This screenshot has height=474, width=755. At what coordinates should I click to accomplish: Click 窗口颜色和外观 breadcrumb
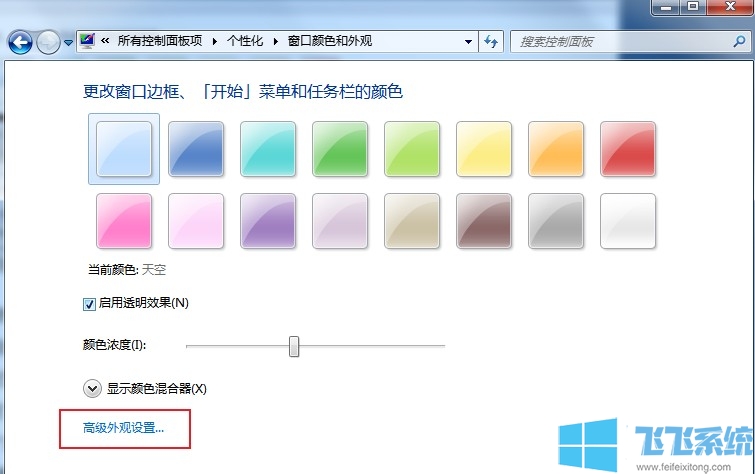point(330,41)
